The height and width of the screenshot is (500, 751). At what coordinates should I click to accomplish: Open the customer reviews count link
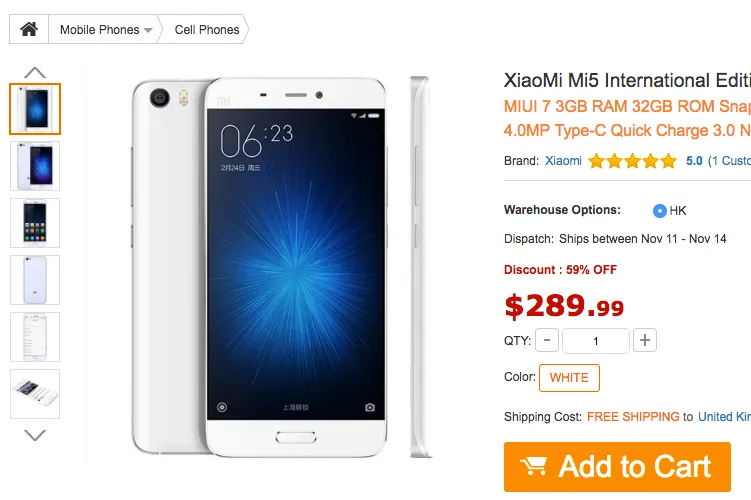click(729, 161)
